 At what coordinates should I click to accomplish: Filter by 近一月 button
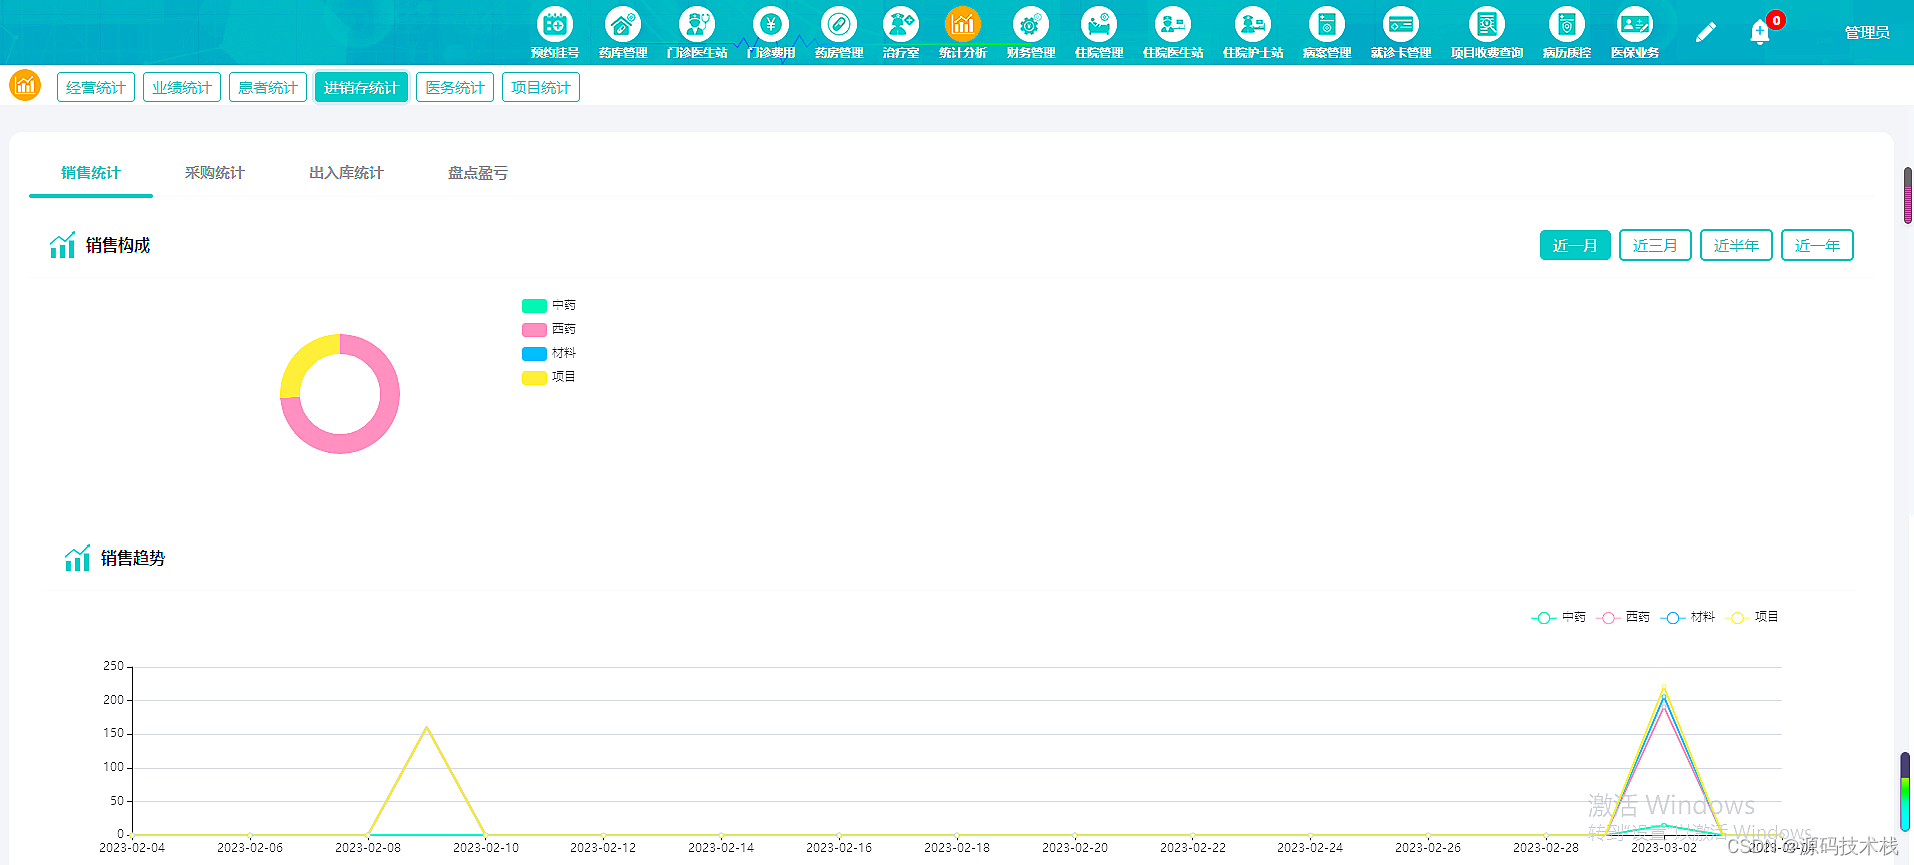[x=1575, y=245]
